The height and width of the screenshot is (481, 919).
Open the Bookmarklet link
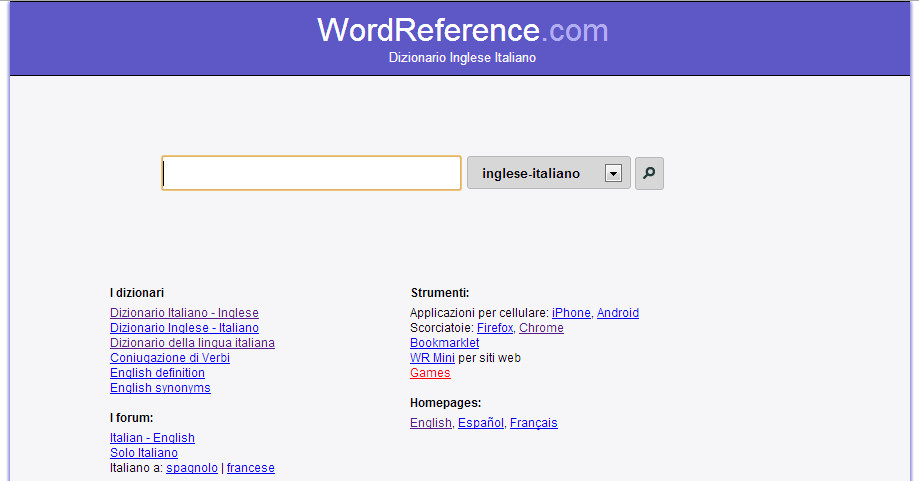tap(444, 343)
